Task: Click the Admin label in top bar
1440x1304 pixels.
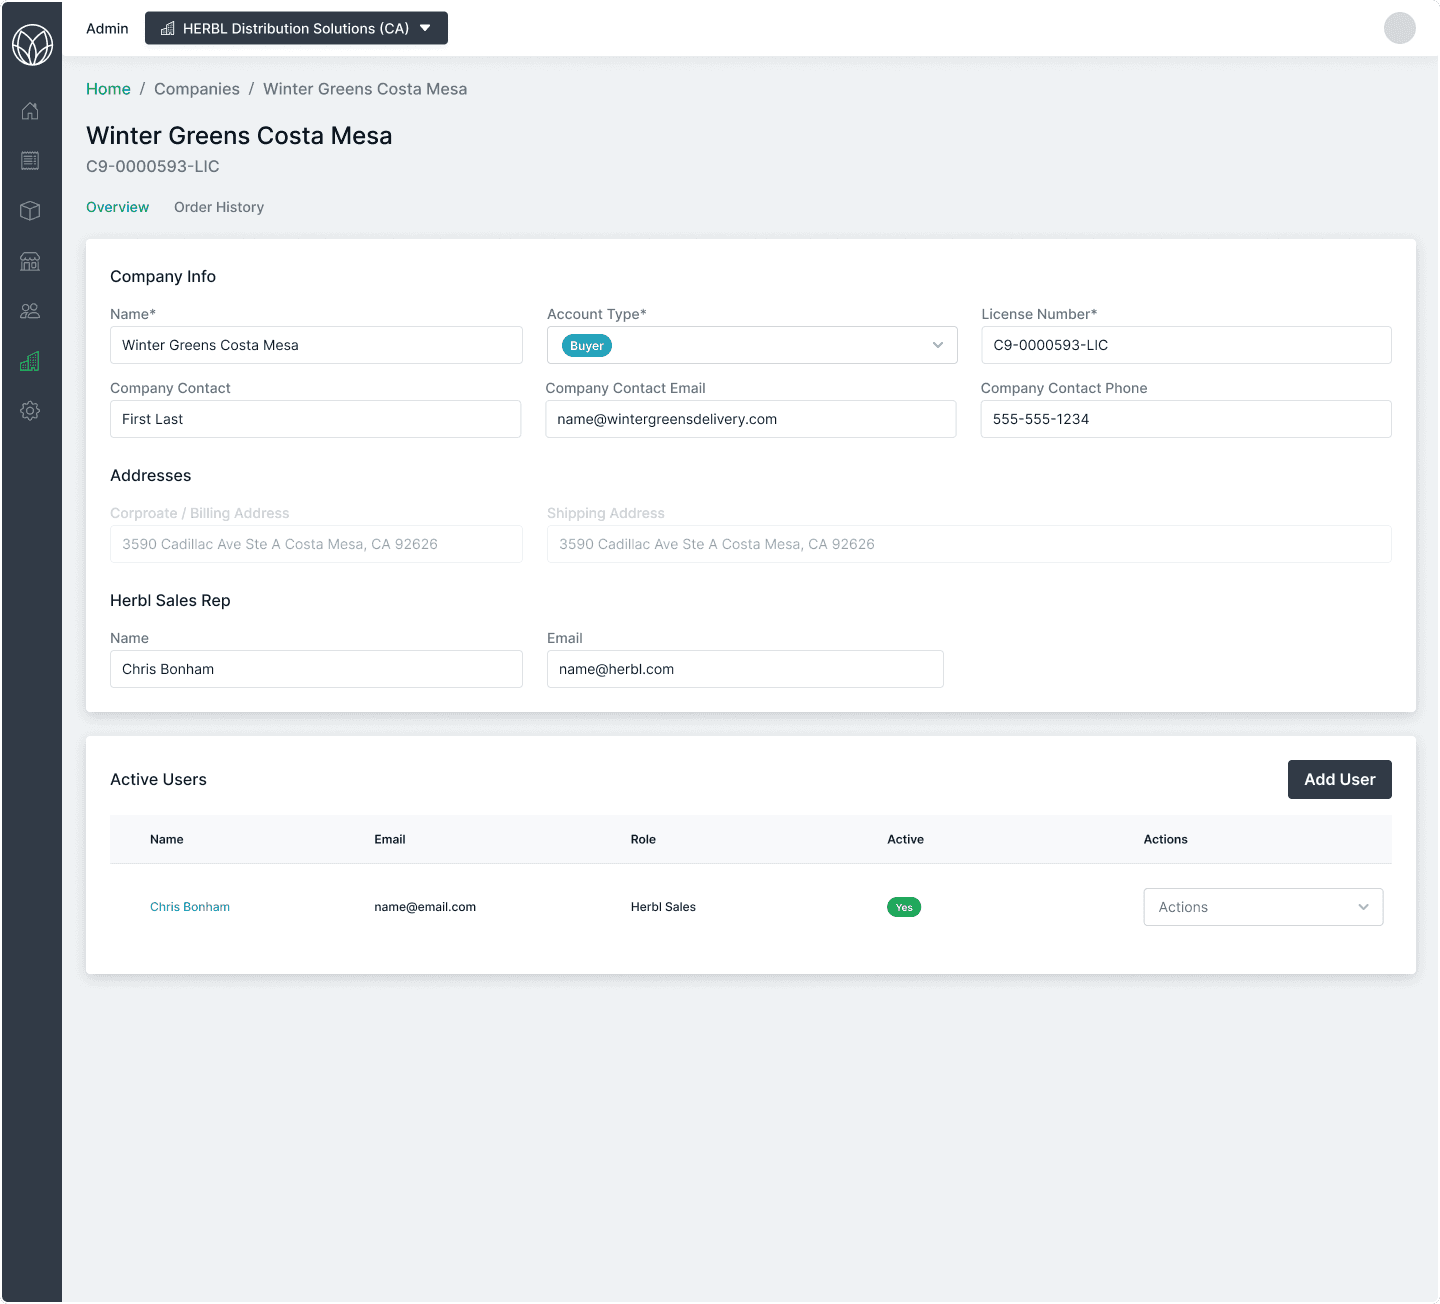Action: coord(107,28)
